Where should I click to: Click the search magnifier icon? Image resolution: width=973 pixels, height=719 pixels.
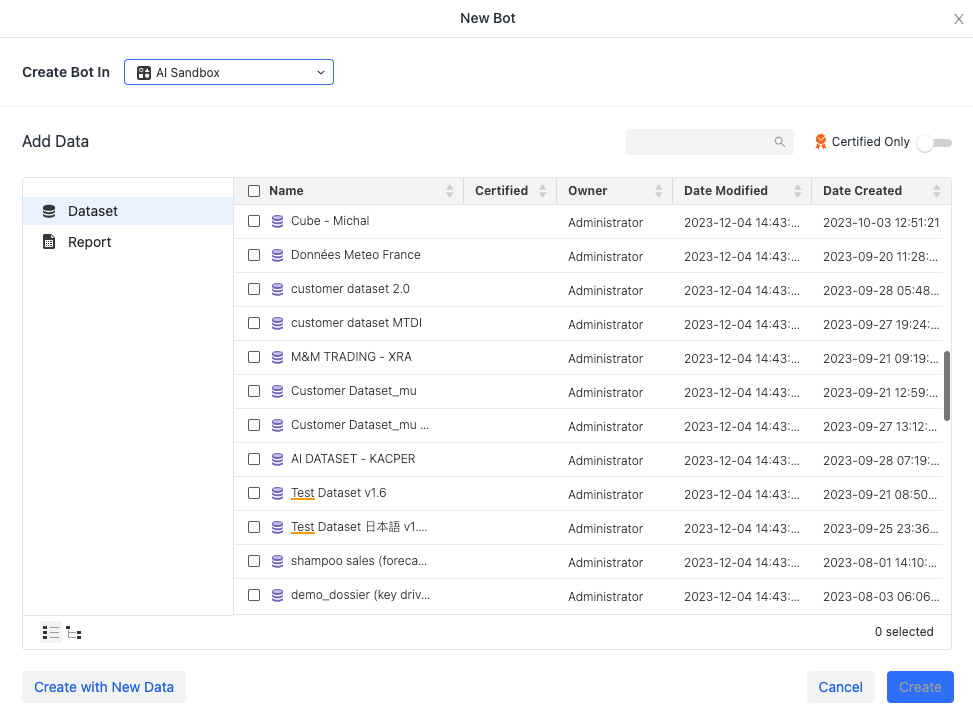(x=780, y=142)
